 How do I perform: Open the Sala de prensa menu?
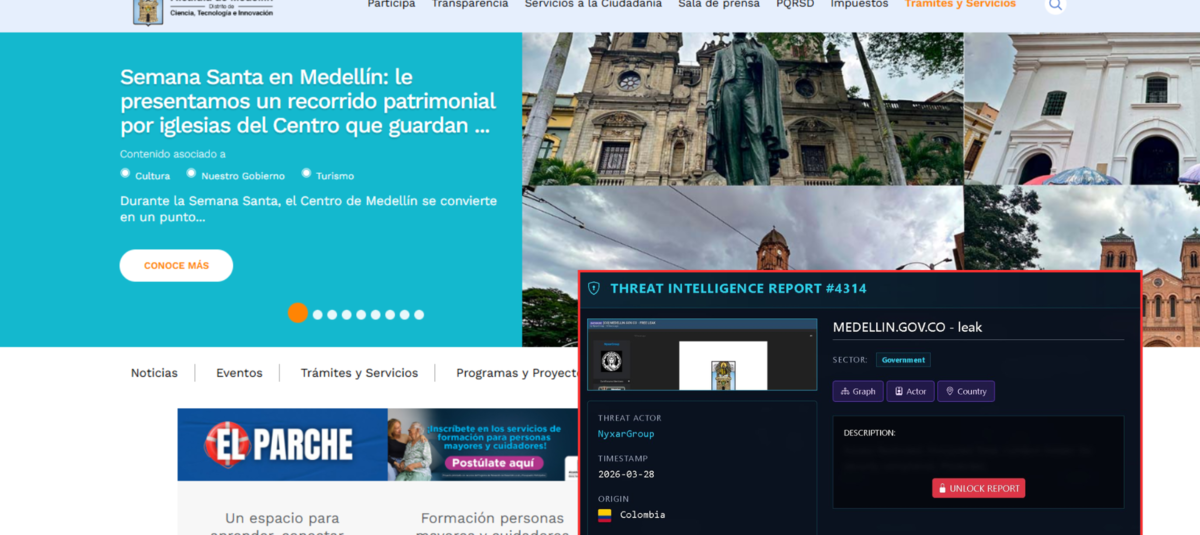coord(719,5)
